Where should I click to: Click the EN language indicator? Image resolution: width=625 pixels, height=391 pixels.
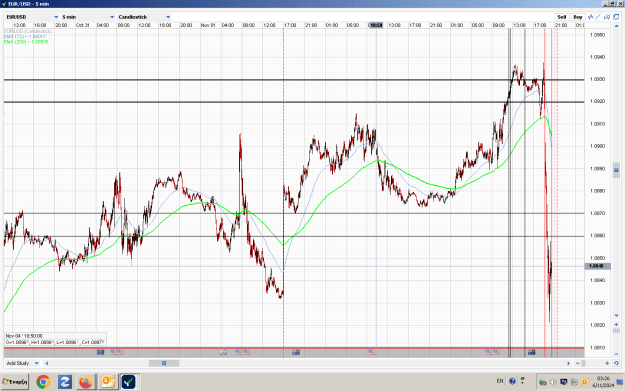[x=500, y=381]
